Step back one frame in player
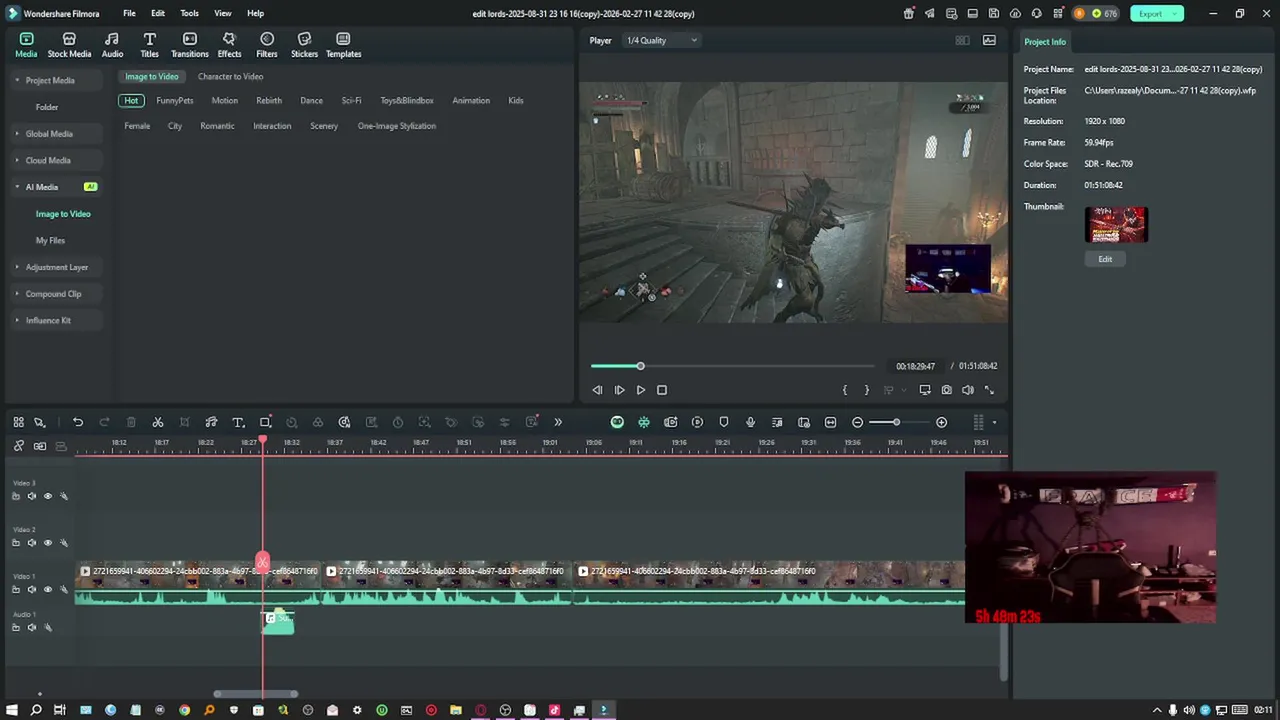Image resolution: width=1280 pixels, height=720 pixels. (x=597, y=390)
